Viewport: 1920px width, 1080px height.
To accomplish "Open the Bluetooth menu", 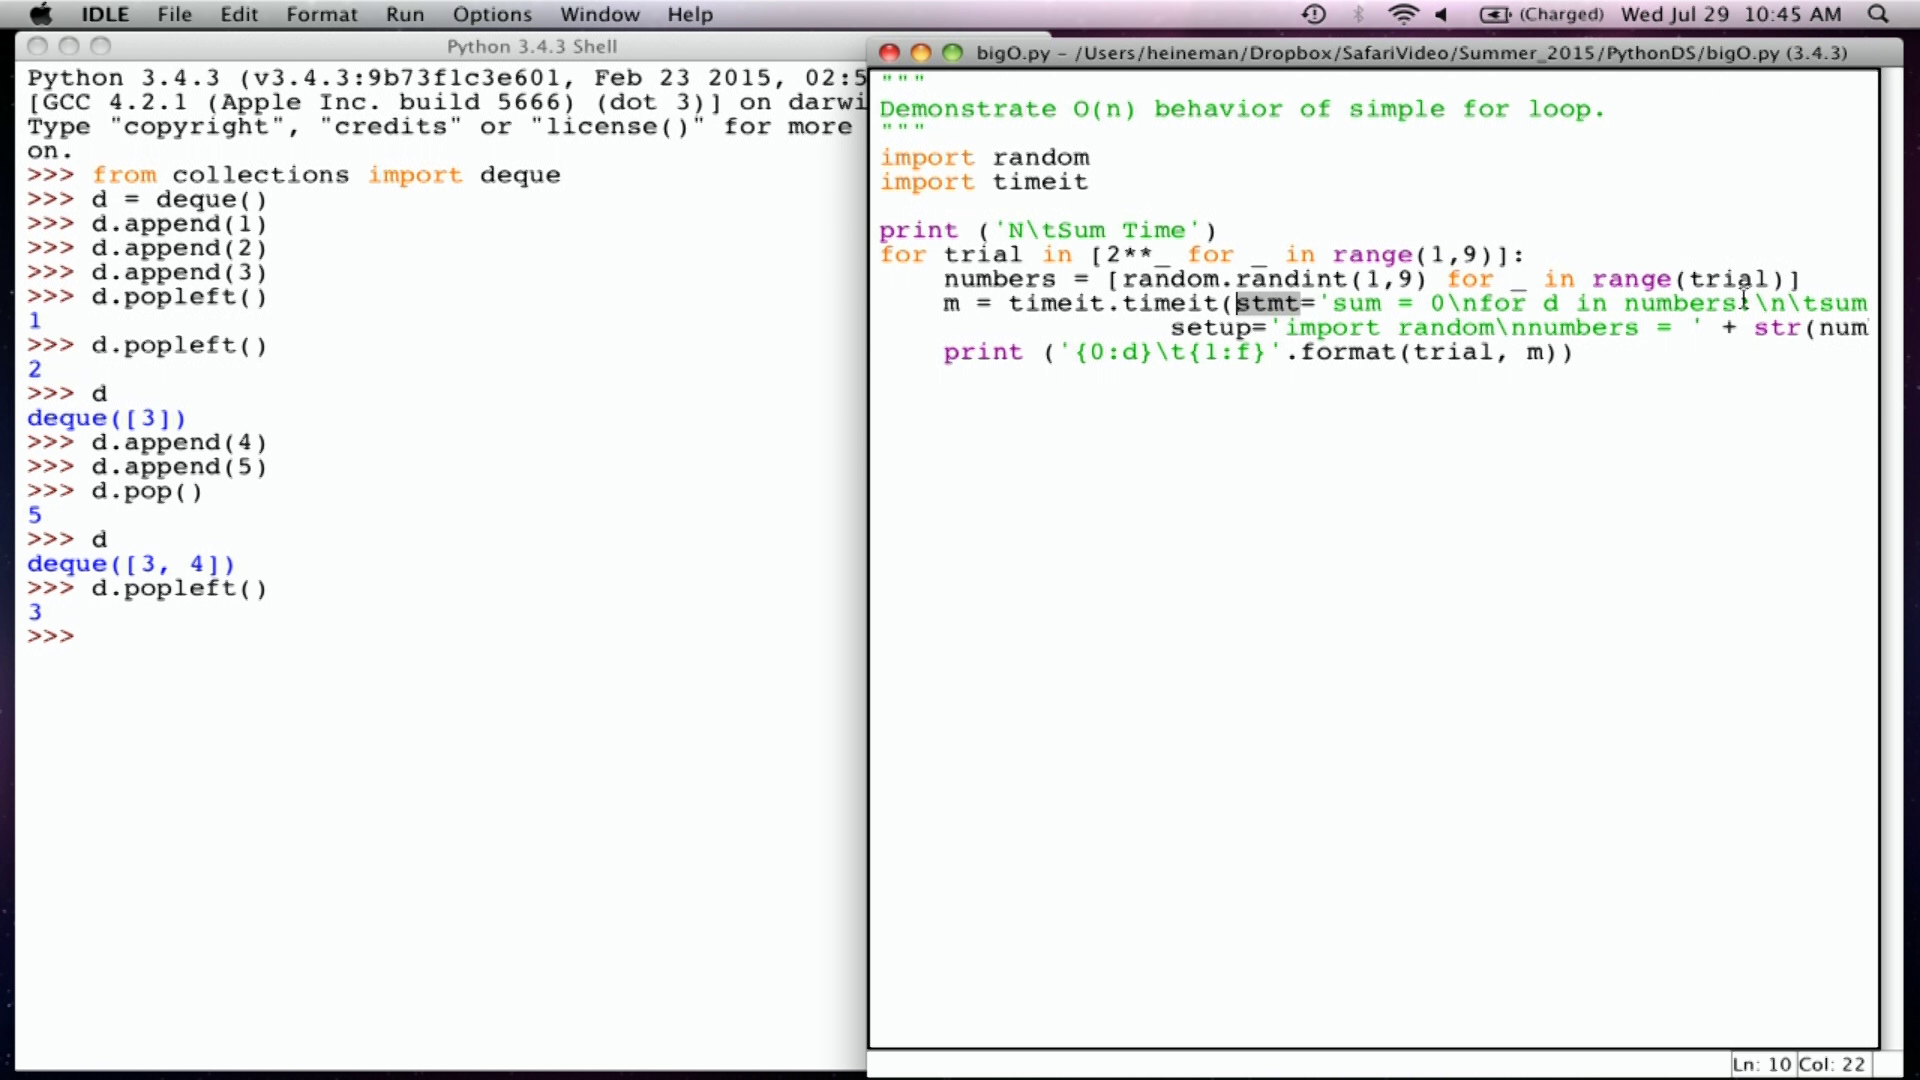I will 1357,14.
